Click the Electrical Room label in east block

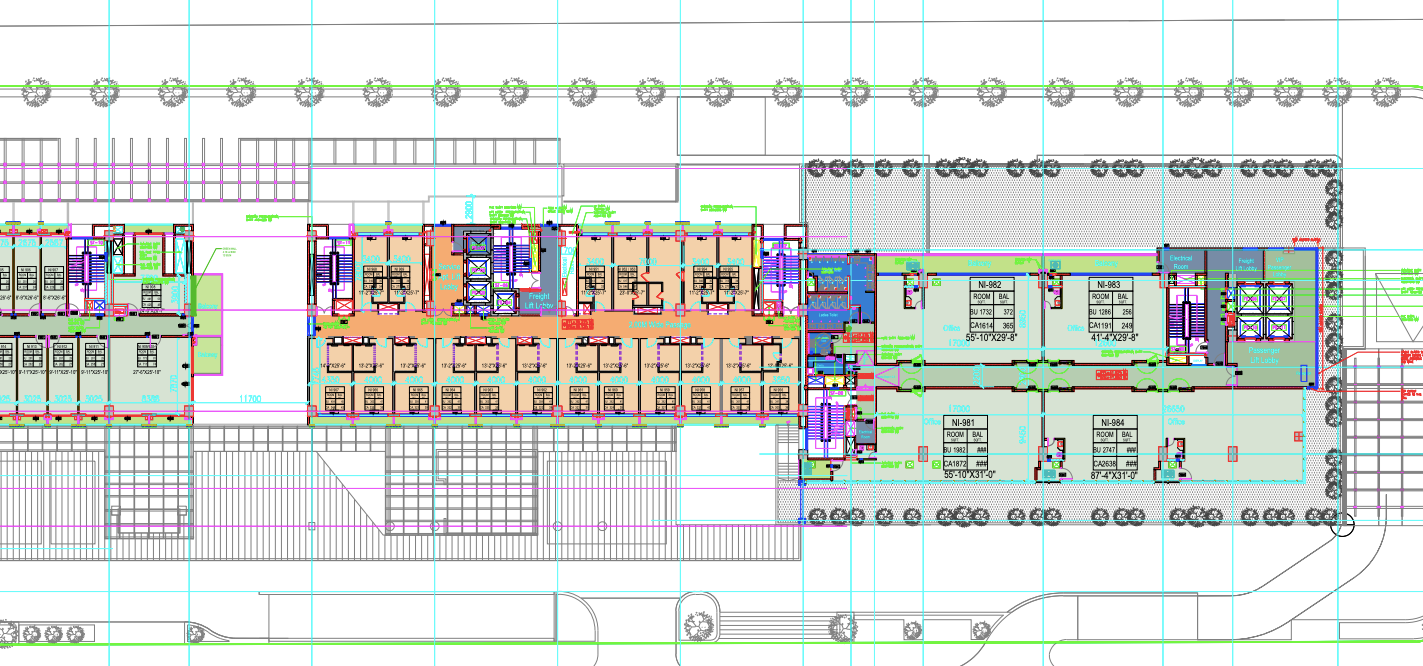tap(1181, 263)
